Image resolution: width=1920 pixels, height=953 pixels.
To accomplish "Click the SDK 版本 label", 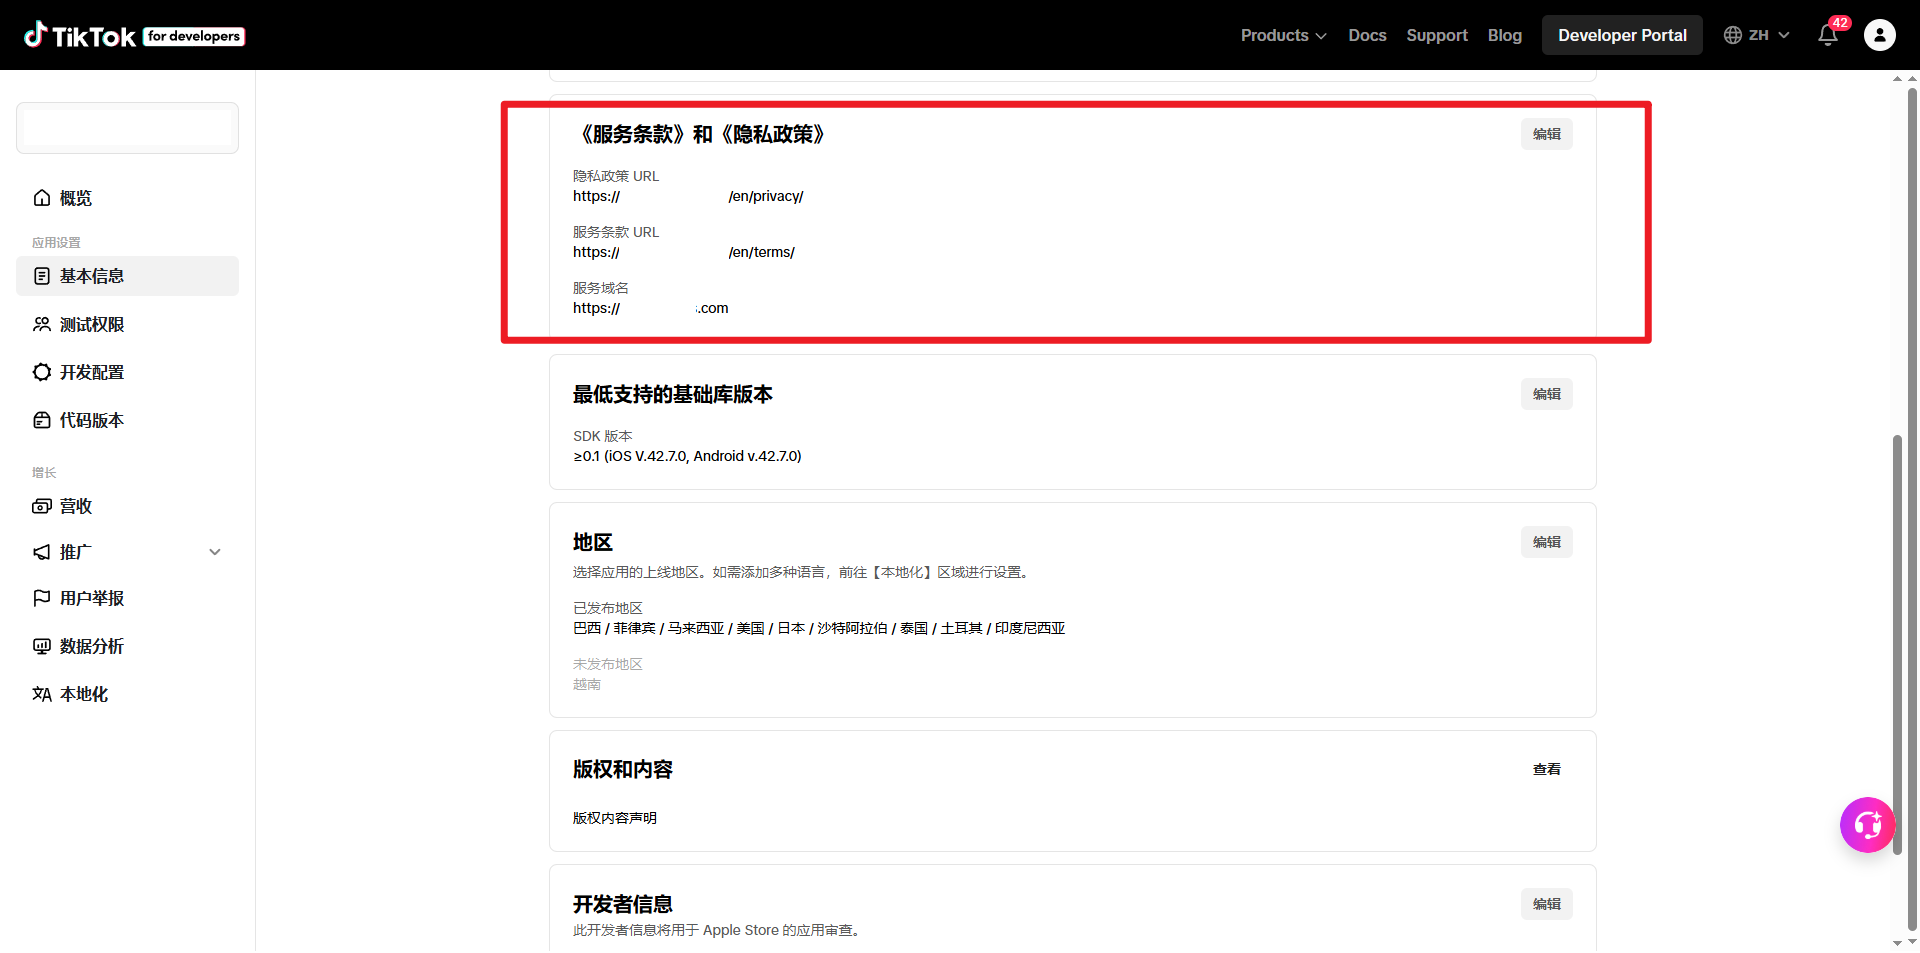I will (x=603, y=436).
